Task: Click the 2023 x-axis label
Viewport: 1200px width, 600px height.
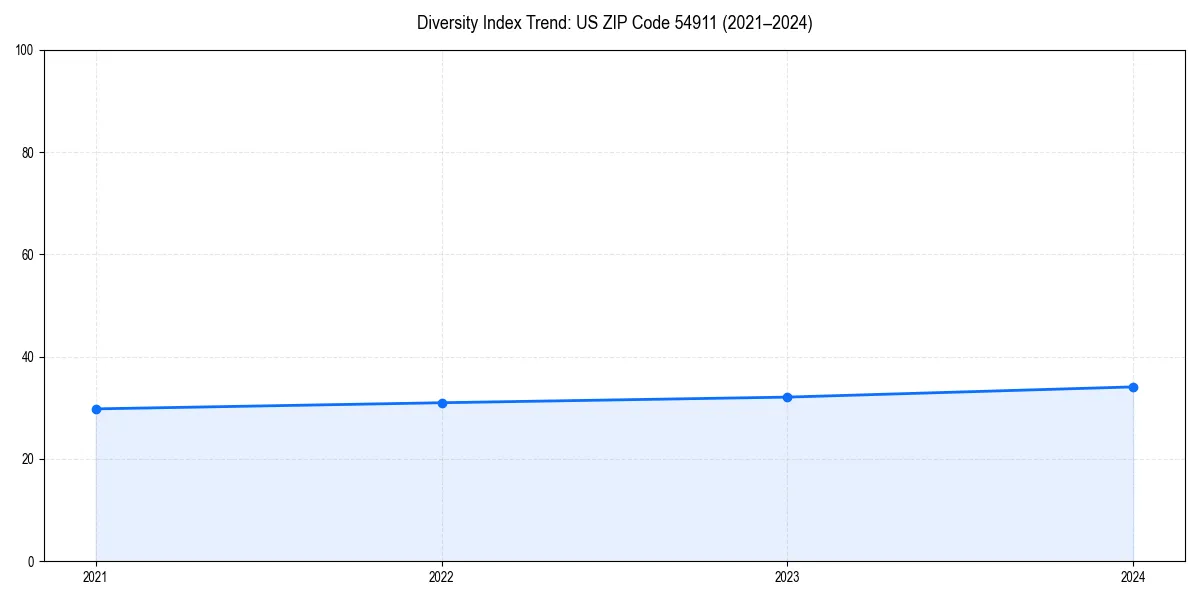Action: click(787, 577)
